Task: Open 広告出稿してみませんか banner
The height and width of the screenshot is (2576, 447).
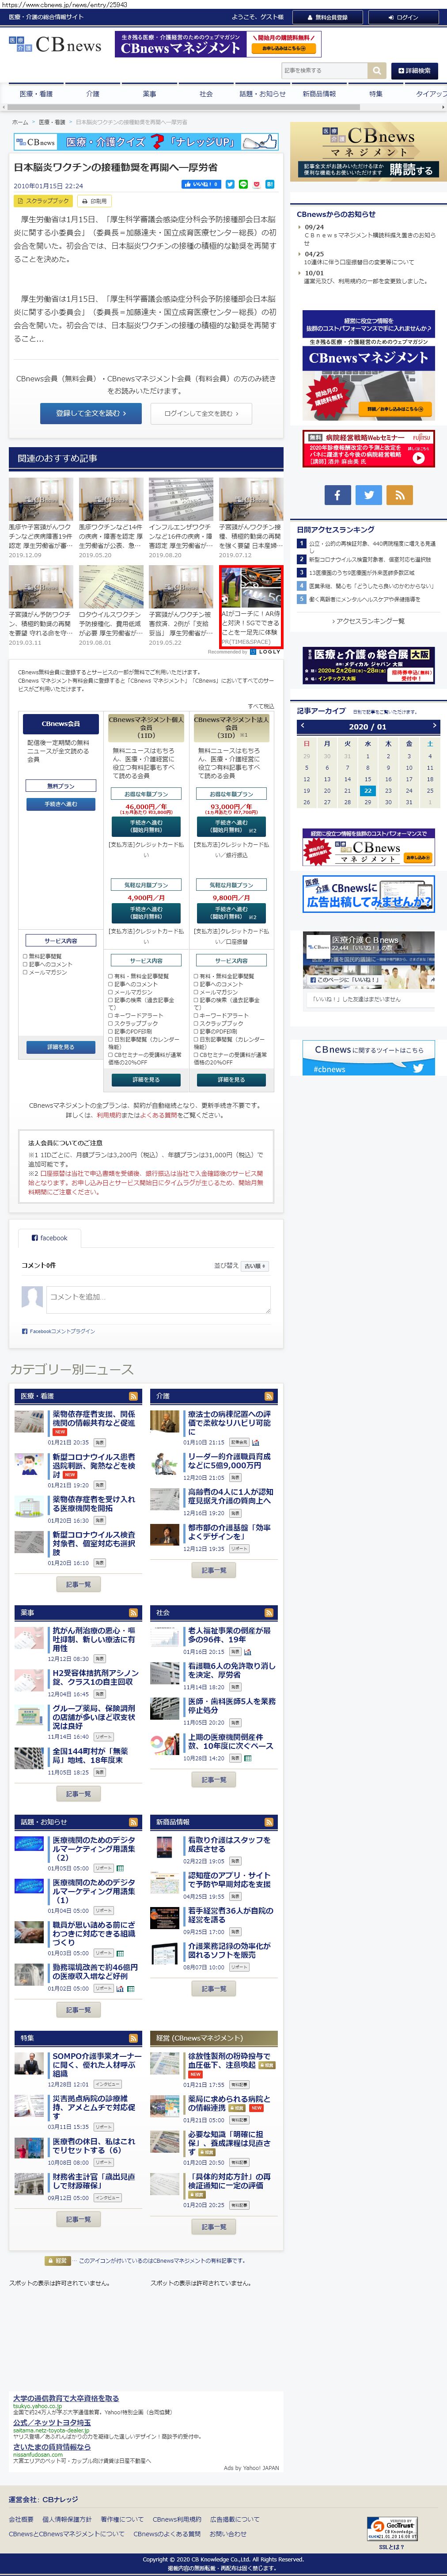Action: (x=368, y=894)
